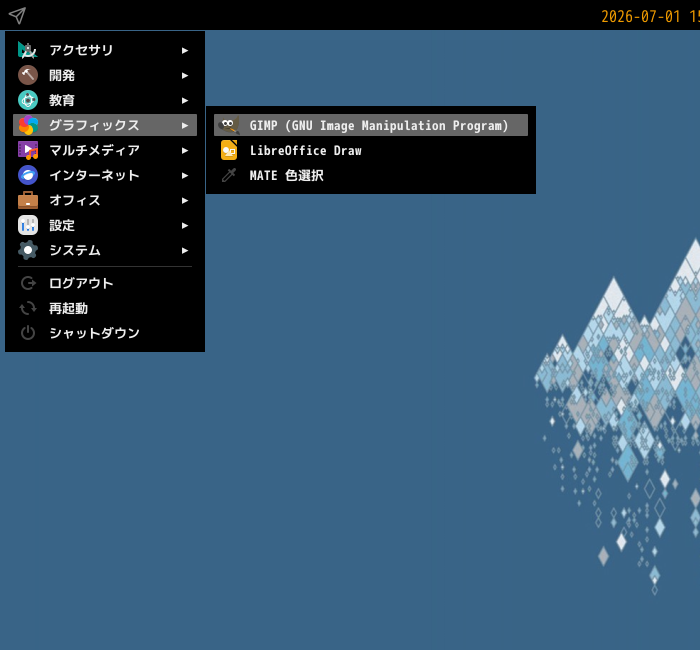Open the 教育 menu category
The height and width of the screenshot is (650, 700).
105,100
